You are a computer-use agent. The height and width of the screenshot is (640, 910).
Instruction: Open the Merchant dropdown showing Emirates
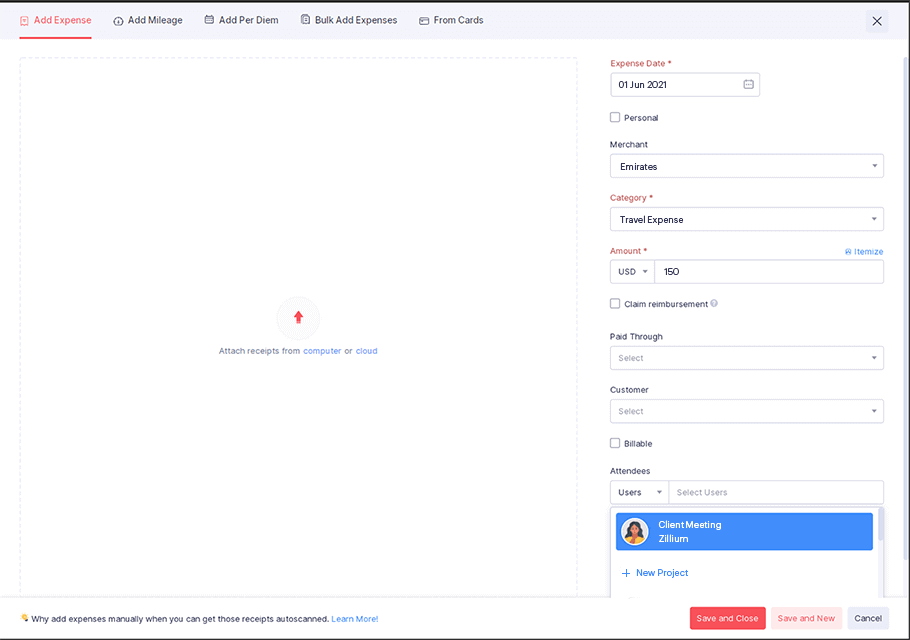[x=746, y=165]
